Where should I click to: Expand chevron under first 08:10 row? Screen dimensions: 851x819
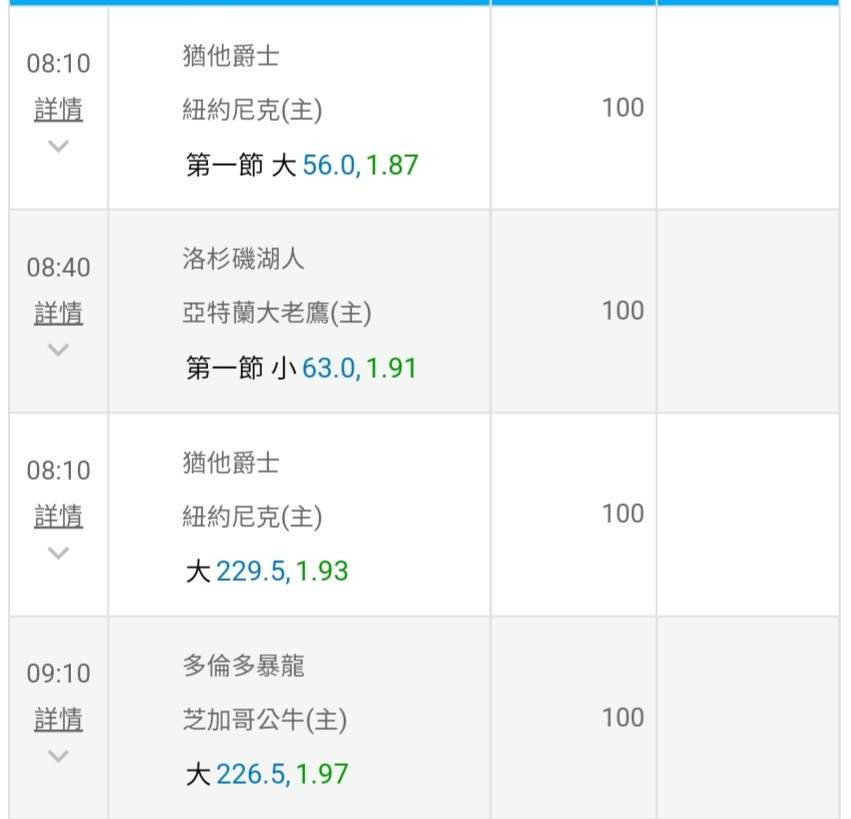pos(58,146)
